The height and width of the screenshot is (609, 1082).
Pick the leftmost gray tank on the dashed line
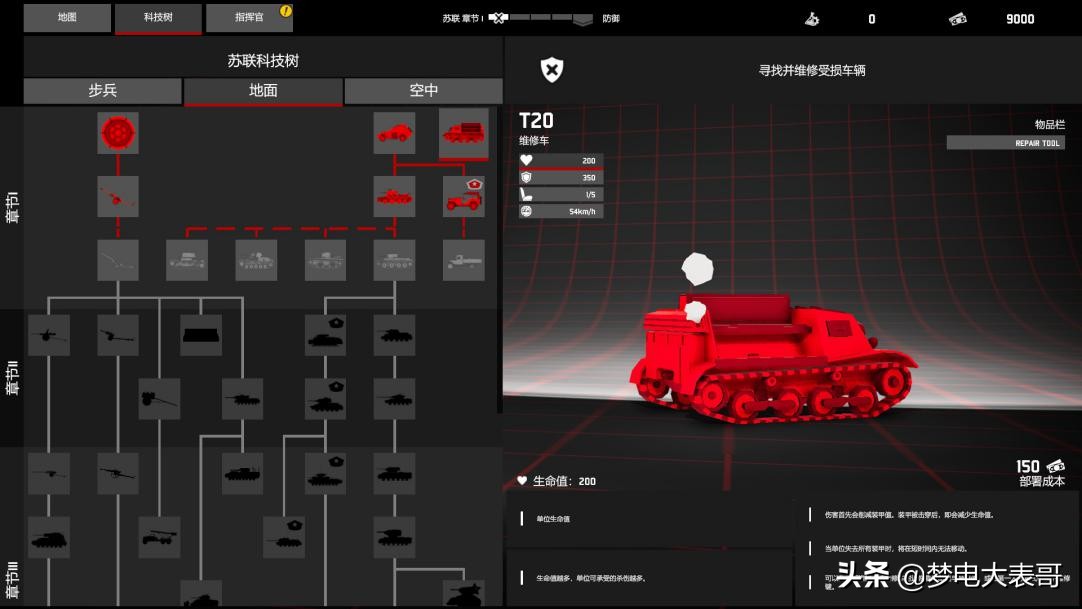click(x=187, y=260)
